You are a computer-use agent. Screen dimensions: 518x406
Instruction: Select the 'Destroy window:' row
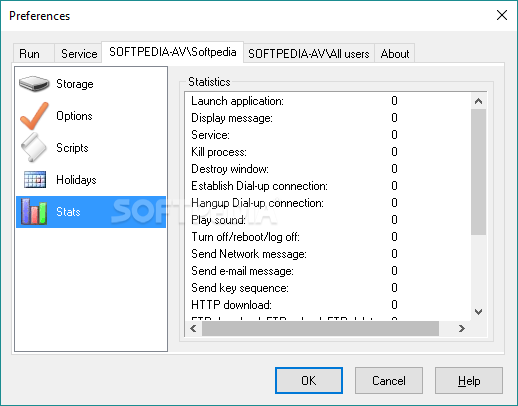point(328,169)
